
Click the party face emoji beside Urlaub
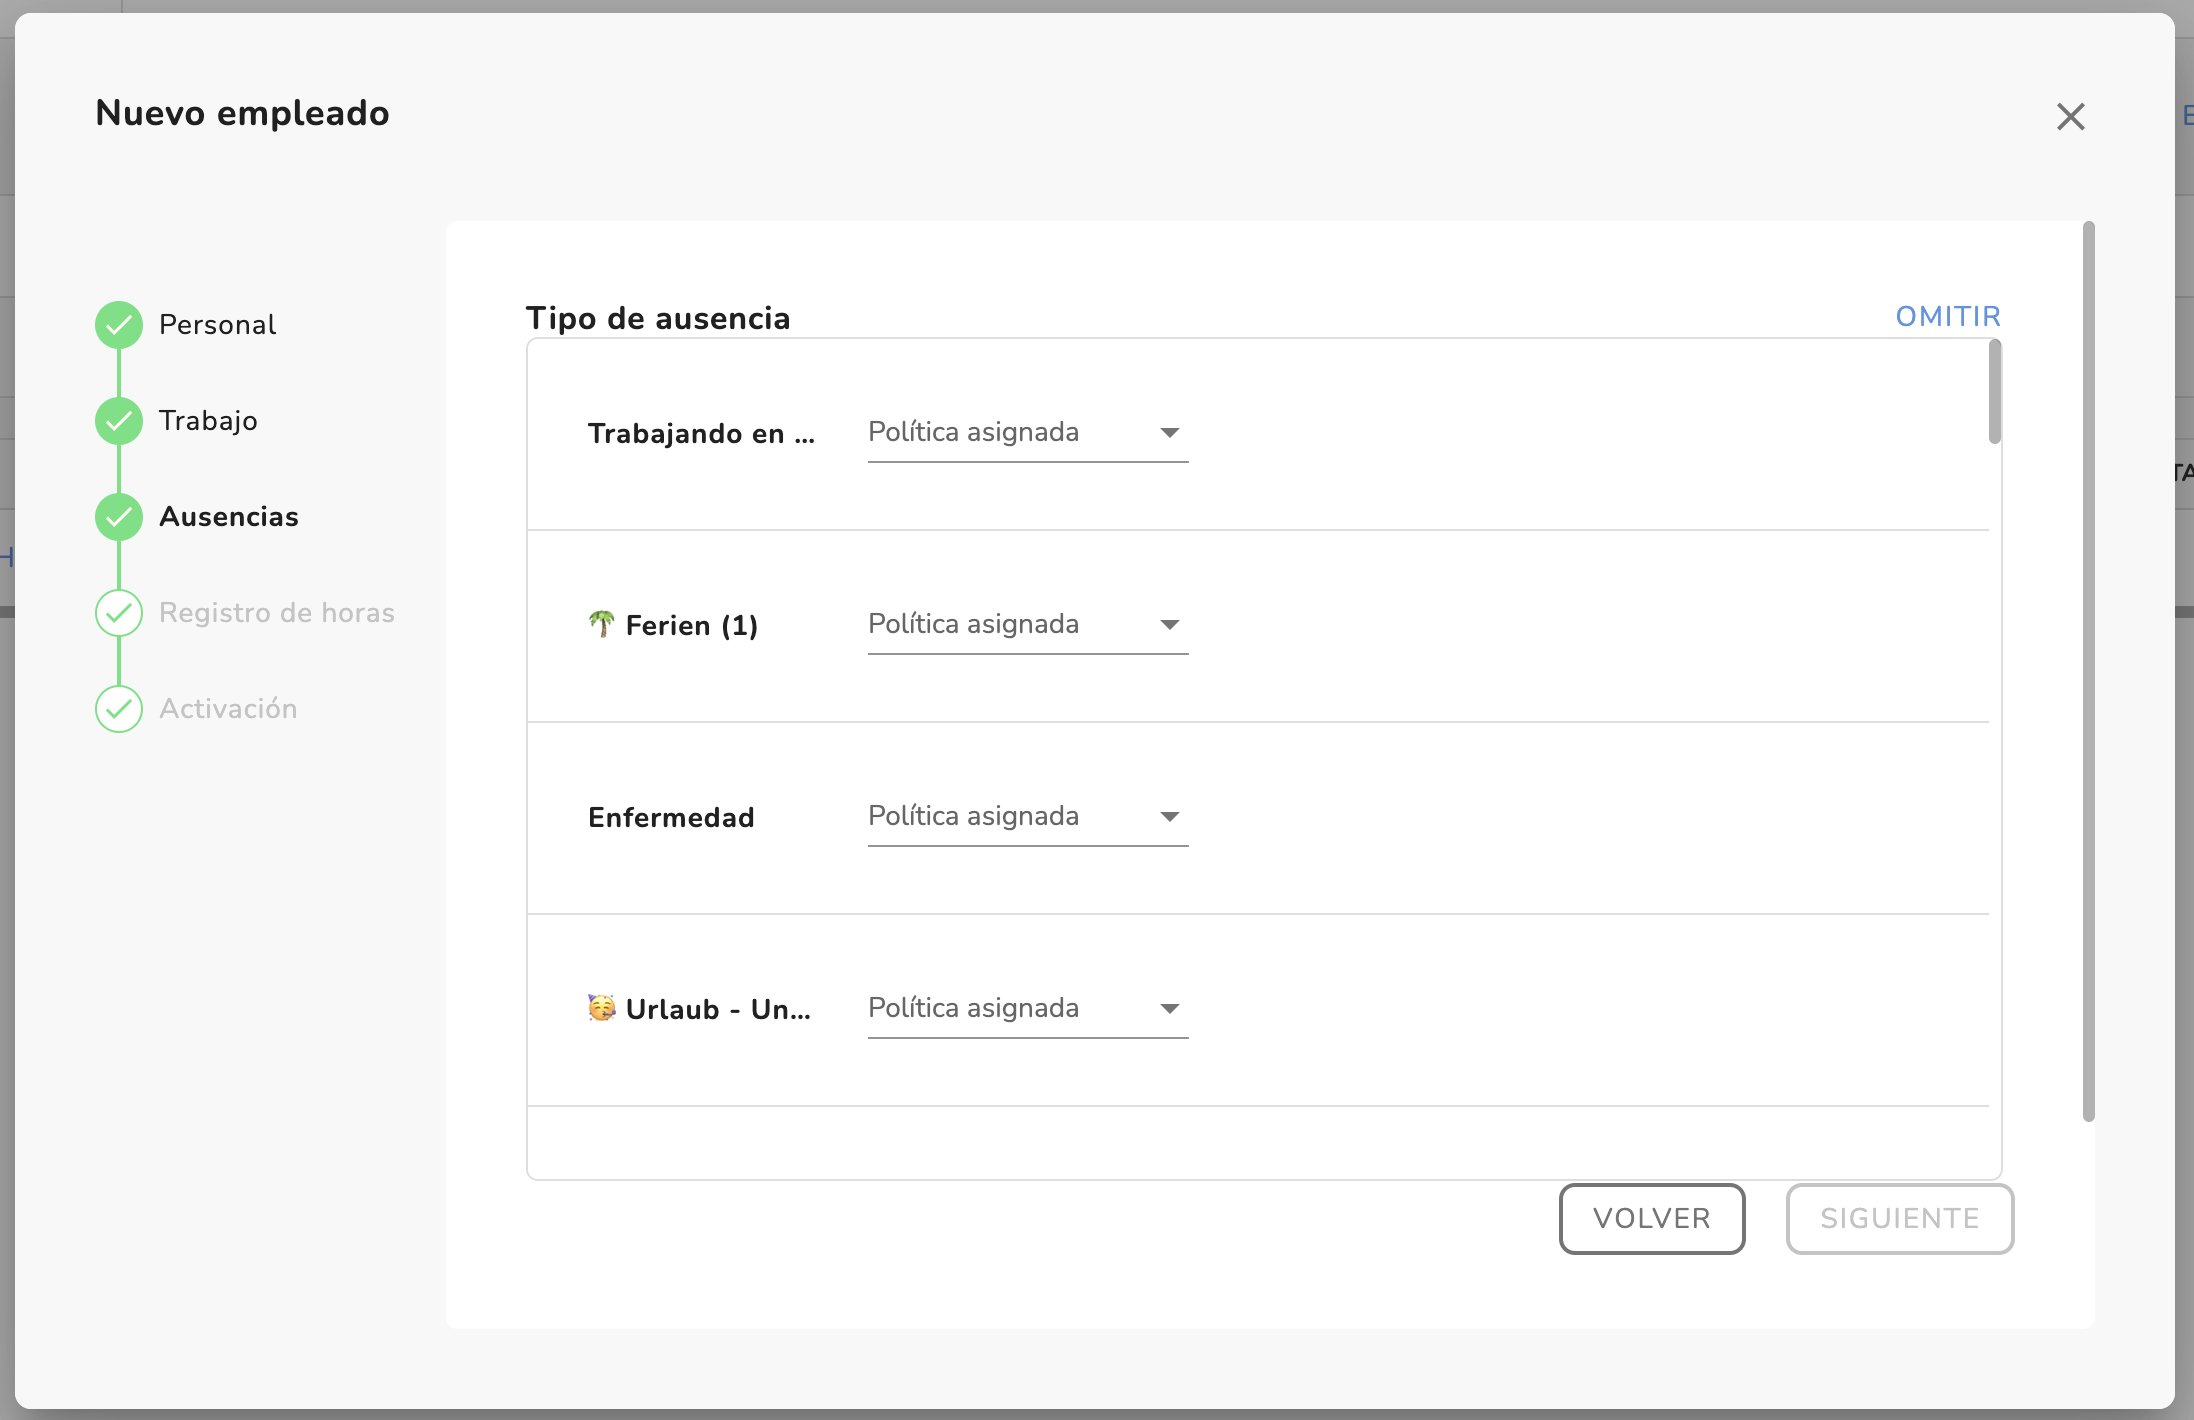[x=601, y=1008]
